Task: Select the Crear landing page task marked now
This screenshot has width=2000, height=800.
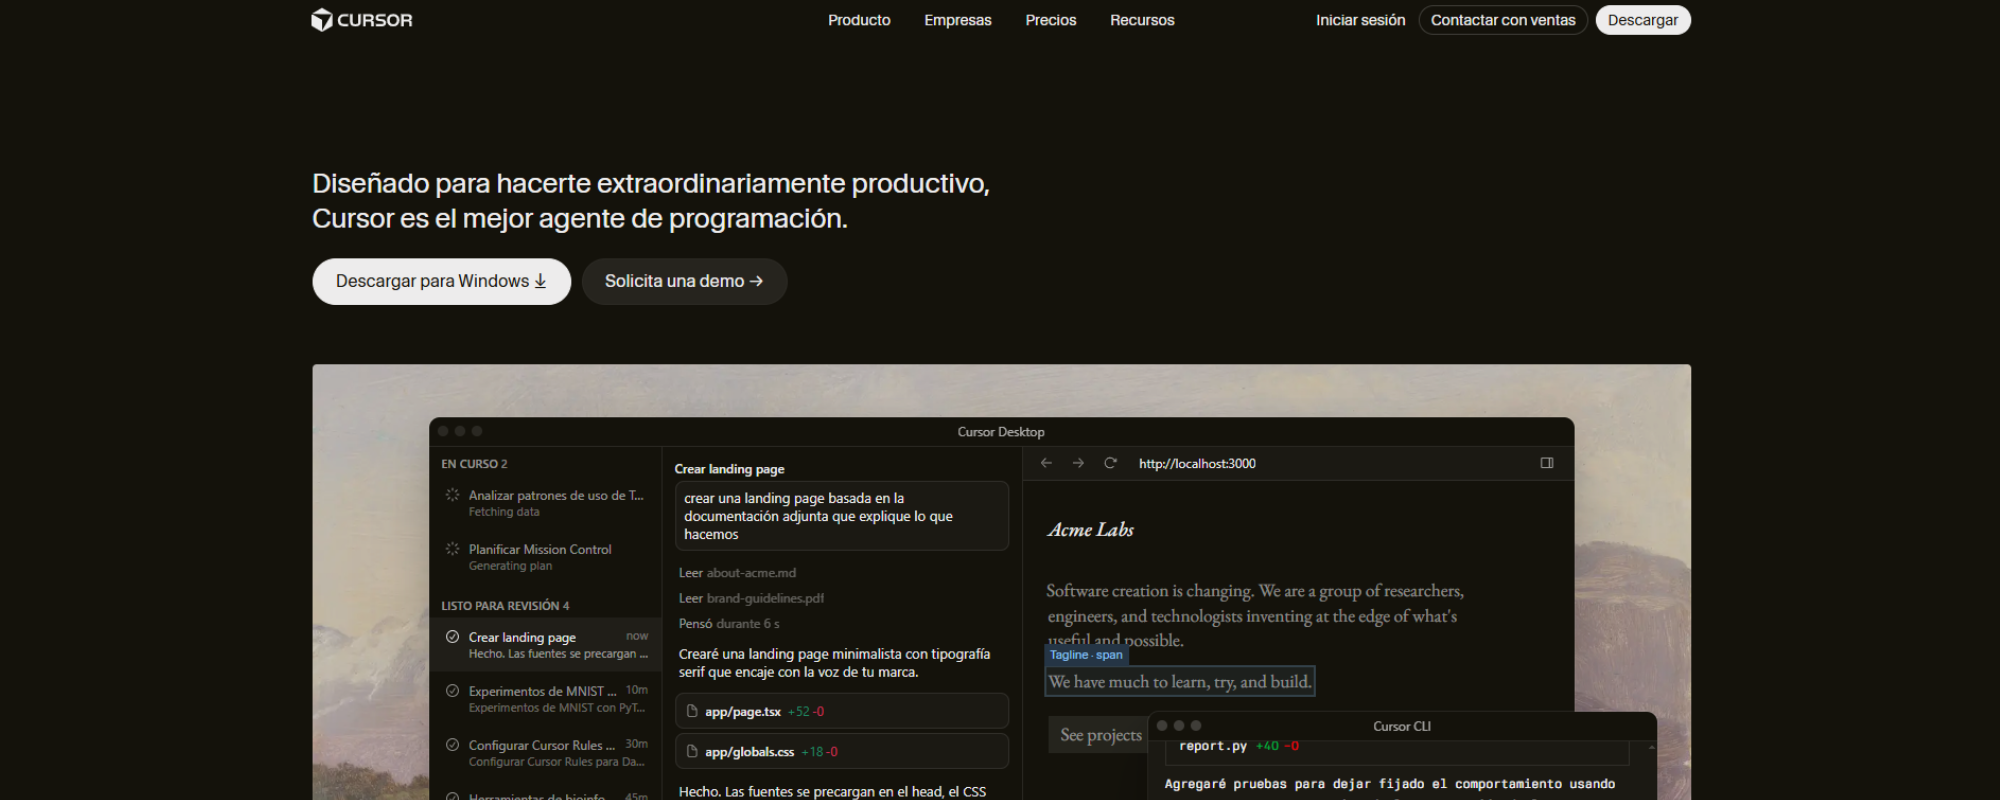Action: pyautogui.click(x=547, y=645)
